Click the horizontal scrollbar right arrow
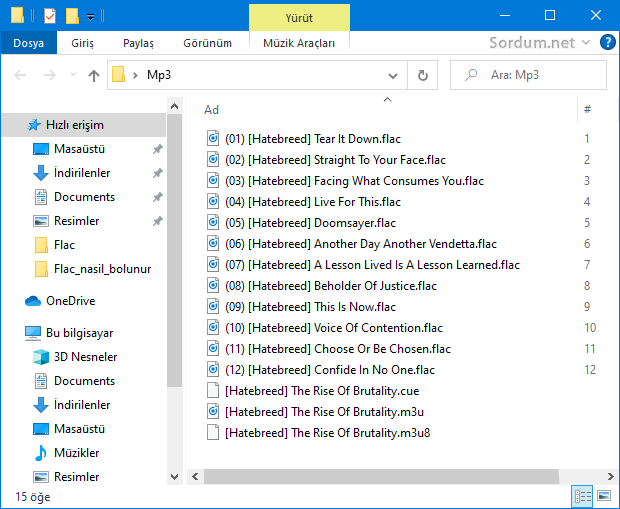The height and width of the screenshot is (509, 620). [611, 476]
